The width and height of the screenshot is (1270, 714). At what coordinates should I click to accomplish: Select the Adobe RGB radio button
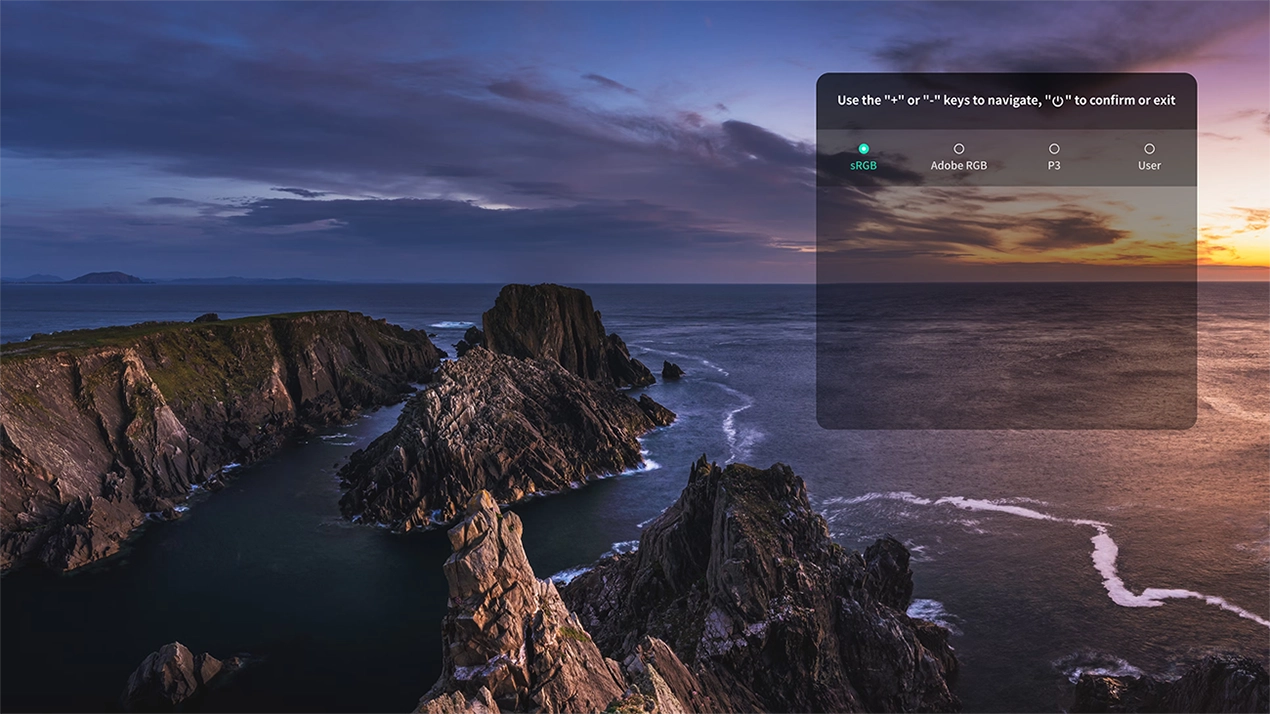pyautogui.click(x=958, y=149)
